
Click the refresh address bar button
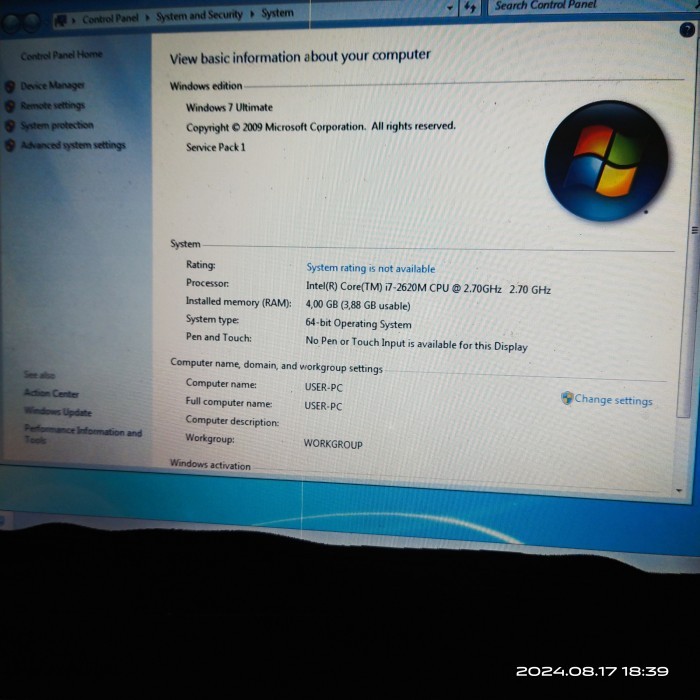pos(470,7)
